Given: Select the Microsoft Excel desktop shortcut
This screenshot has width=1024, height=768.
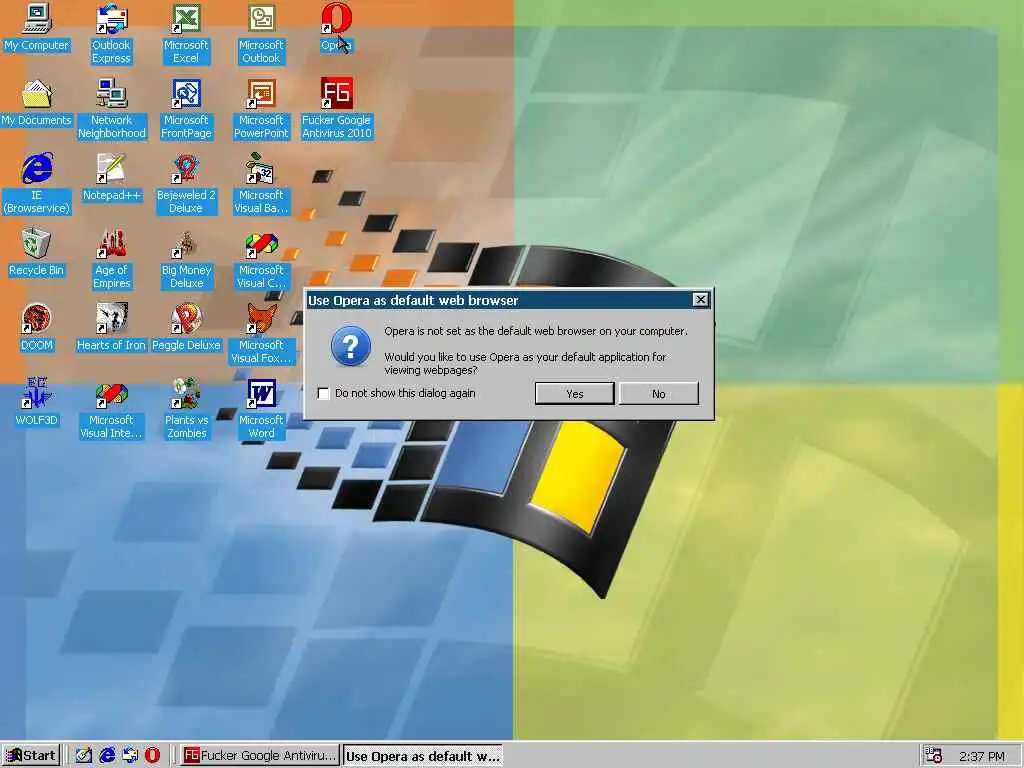Looking at the screenshot, I should click(x=186, y=34).
